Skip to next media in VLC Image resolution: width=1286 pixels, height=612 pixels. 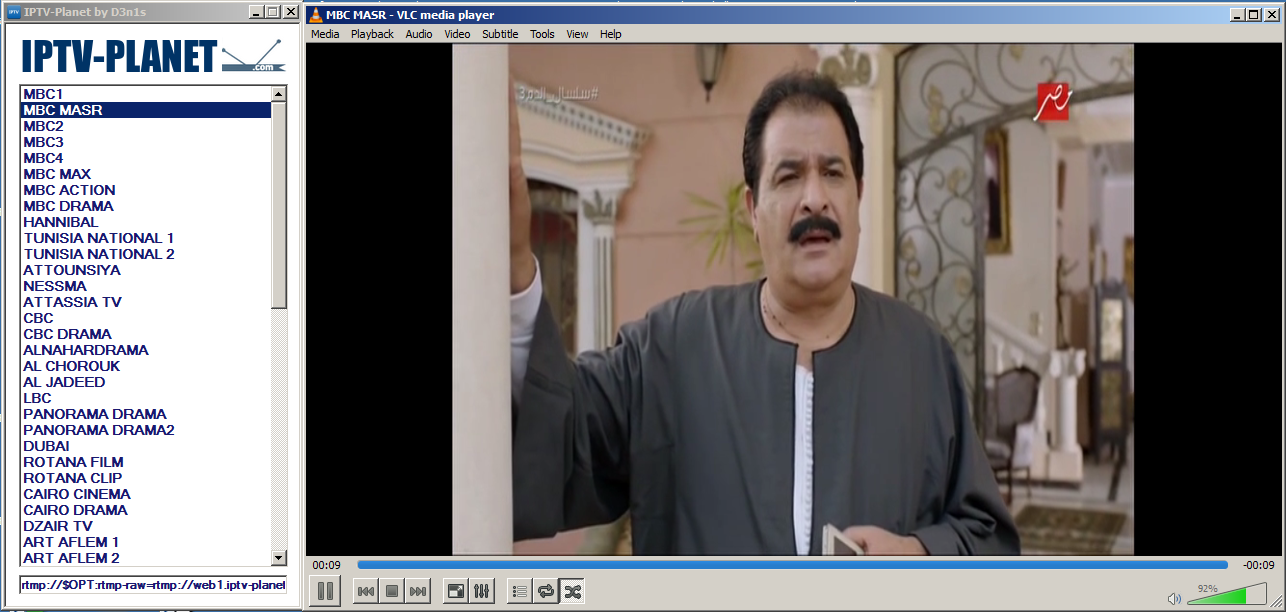pyautogui.click(x=418, y=591)
